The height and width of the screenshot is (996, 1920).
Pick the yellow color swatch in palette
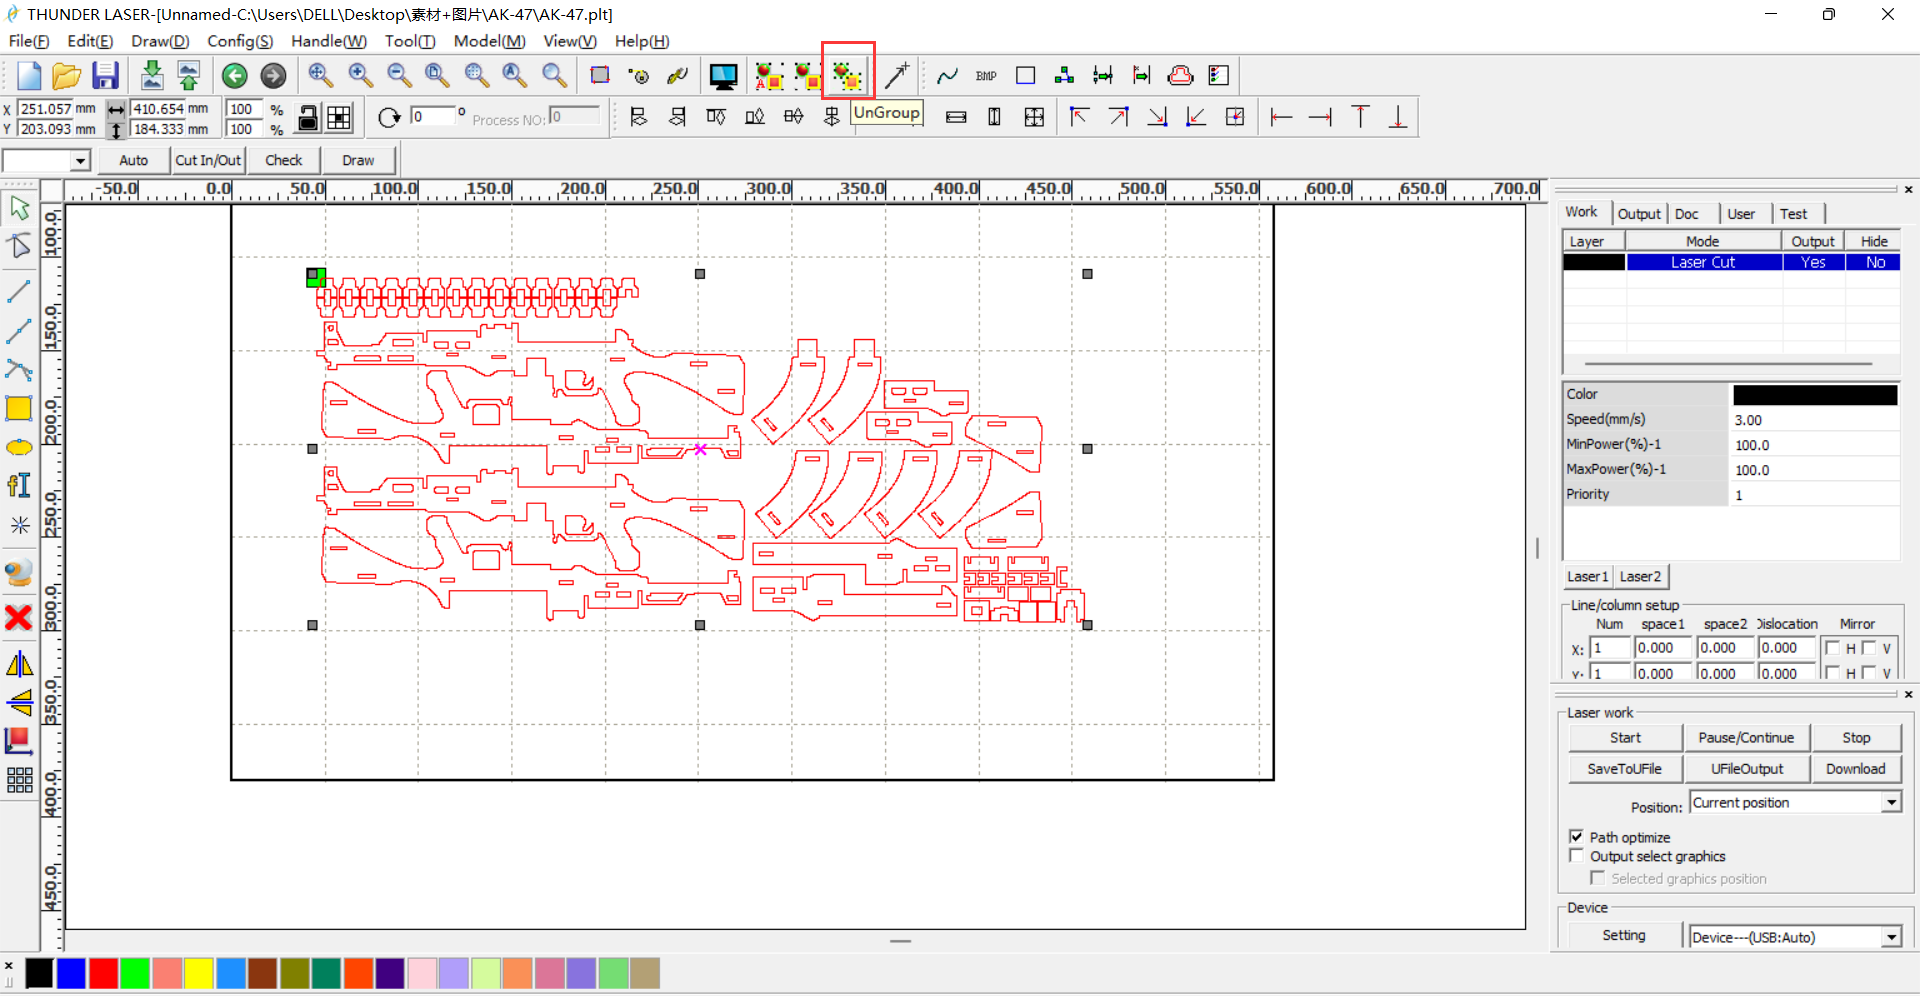(199, 973)
